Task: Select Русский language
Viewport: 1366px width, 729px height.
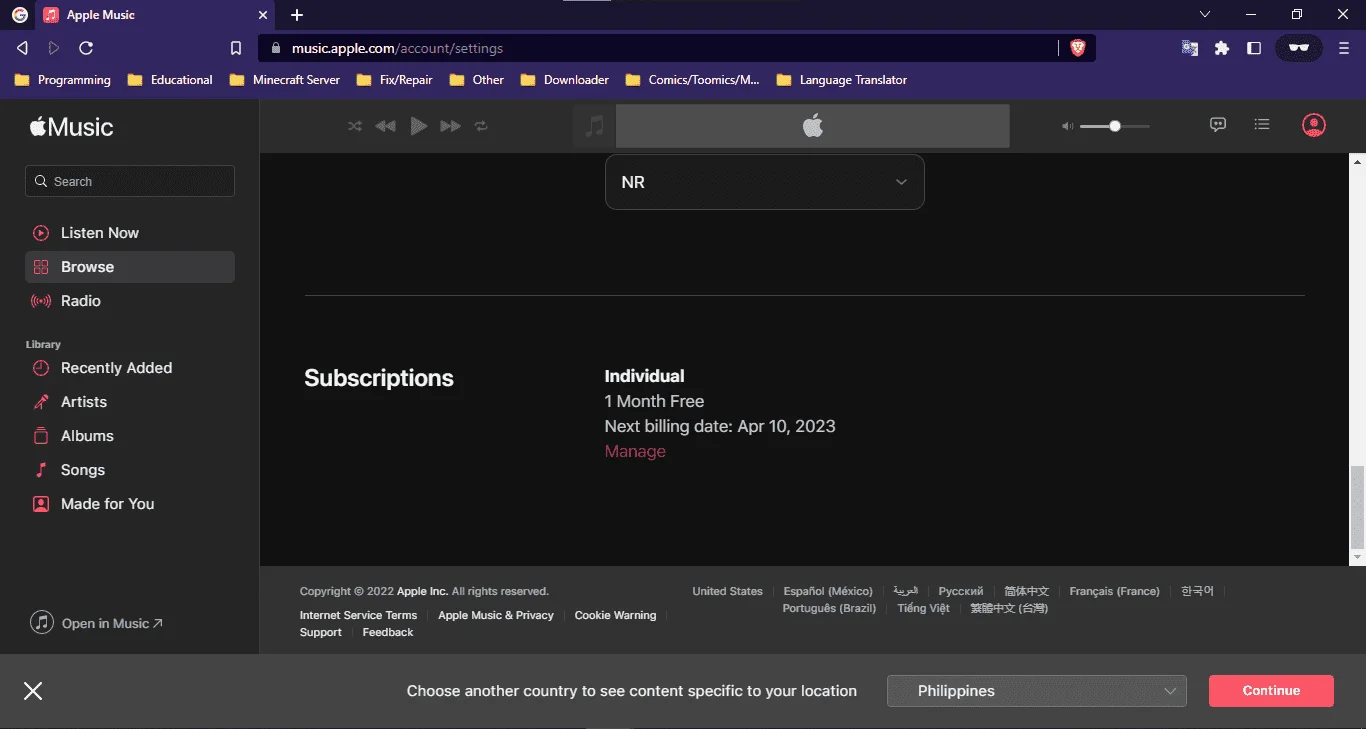Action: [x=961, y=591]
